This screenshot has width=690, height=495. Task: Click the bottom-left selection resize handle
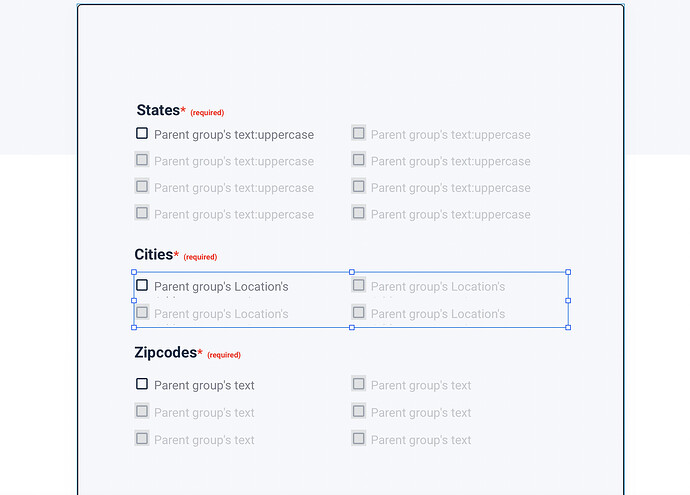[x=134, y=327]
